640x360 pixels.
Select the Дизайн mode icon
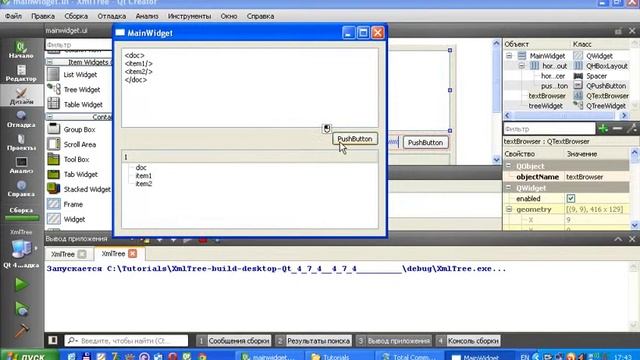pyautogui.click(x=21, y=96)
